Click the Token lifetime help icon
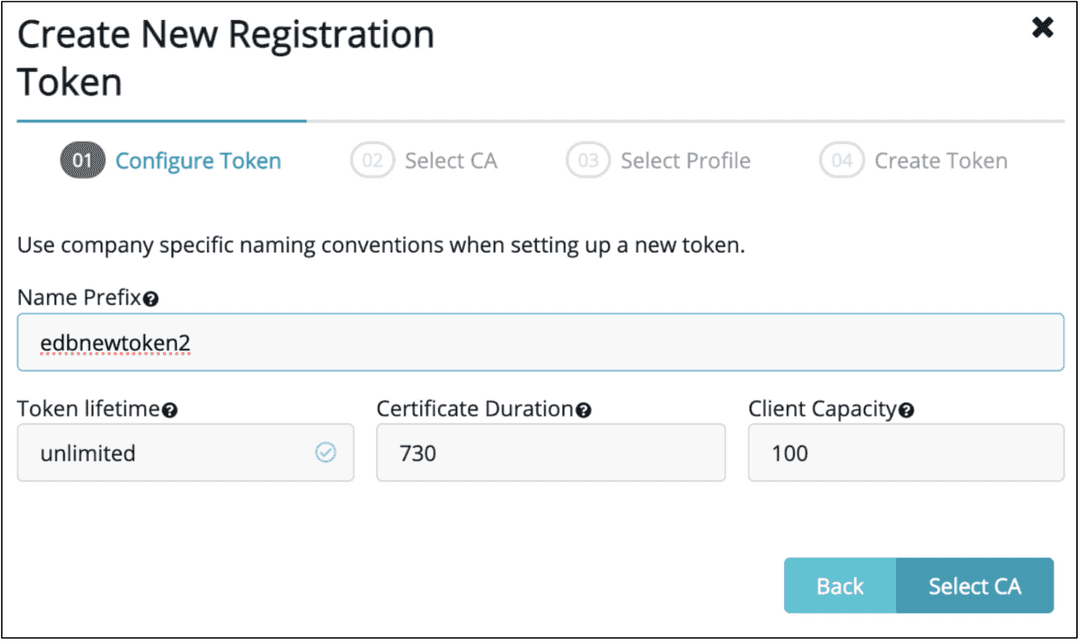Image resolution: width=1080 pixels, height=642 pixels. 167,408
